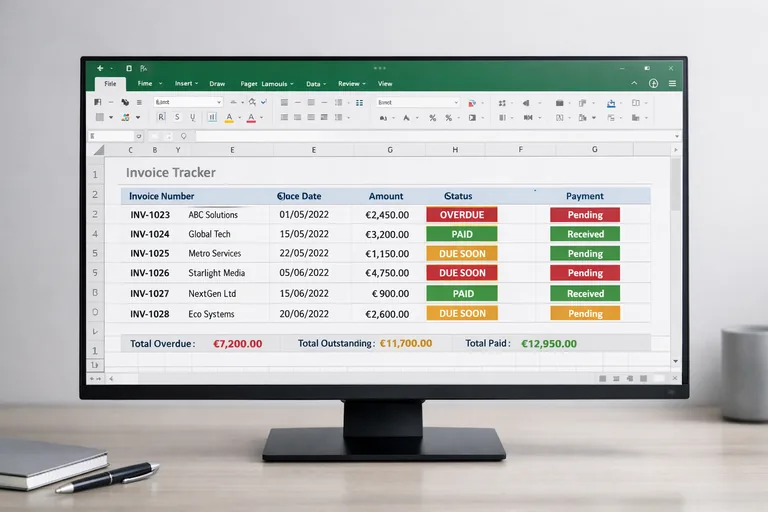Click the red Pending badge for Starlight Media
The height and width of the screenshot is (512, 768).
585,273
